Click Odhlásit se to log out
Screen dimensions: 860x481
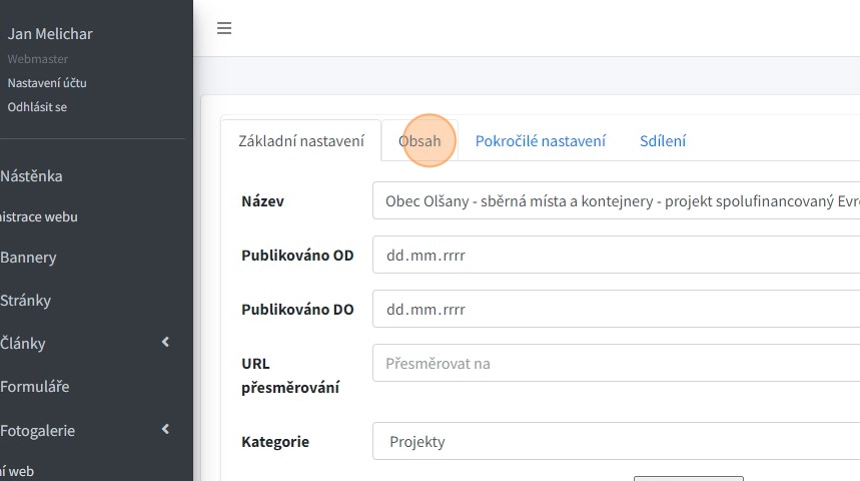[x=37, y=107]
